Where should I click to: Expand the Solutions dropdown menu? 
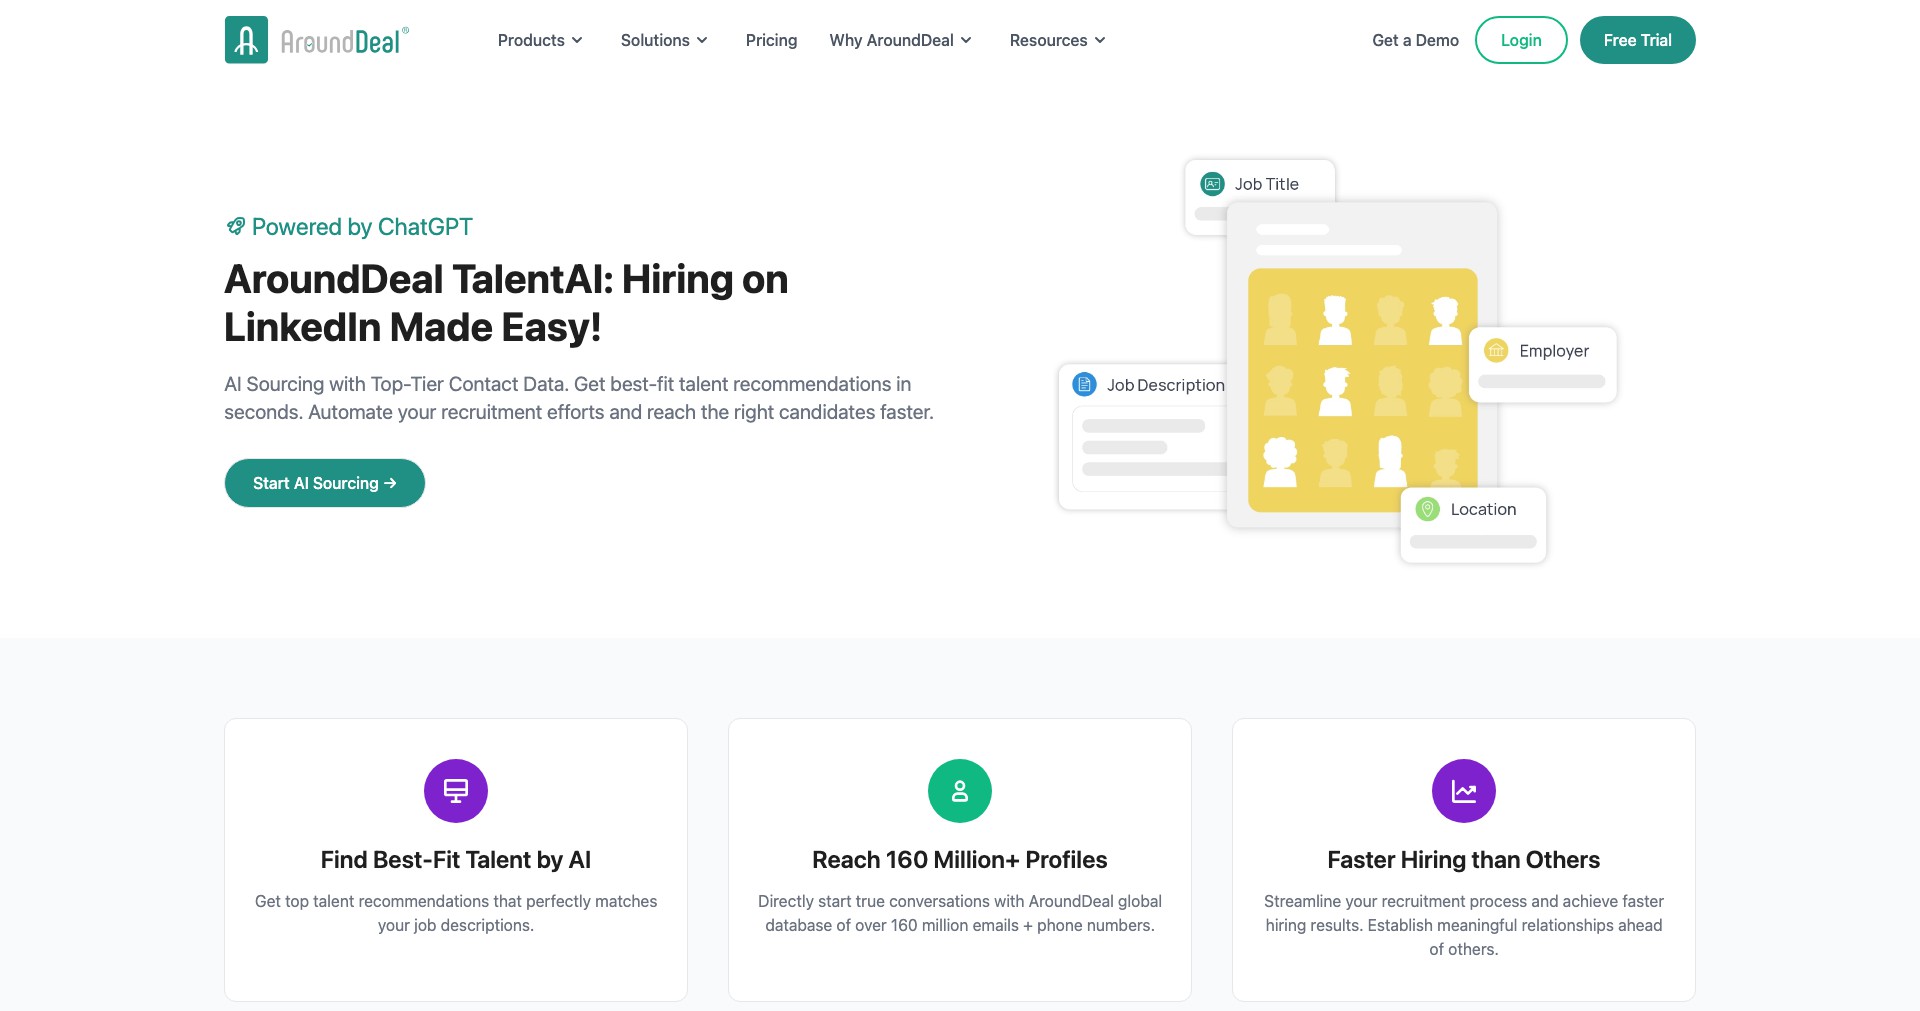[x=664, y=40]
